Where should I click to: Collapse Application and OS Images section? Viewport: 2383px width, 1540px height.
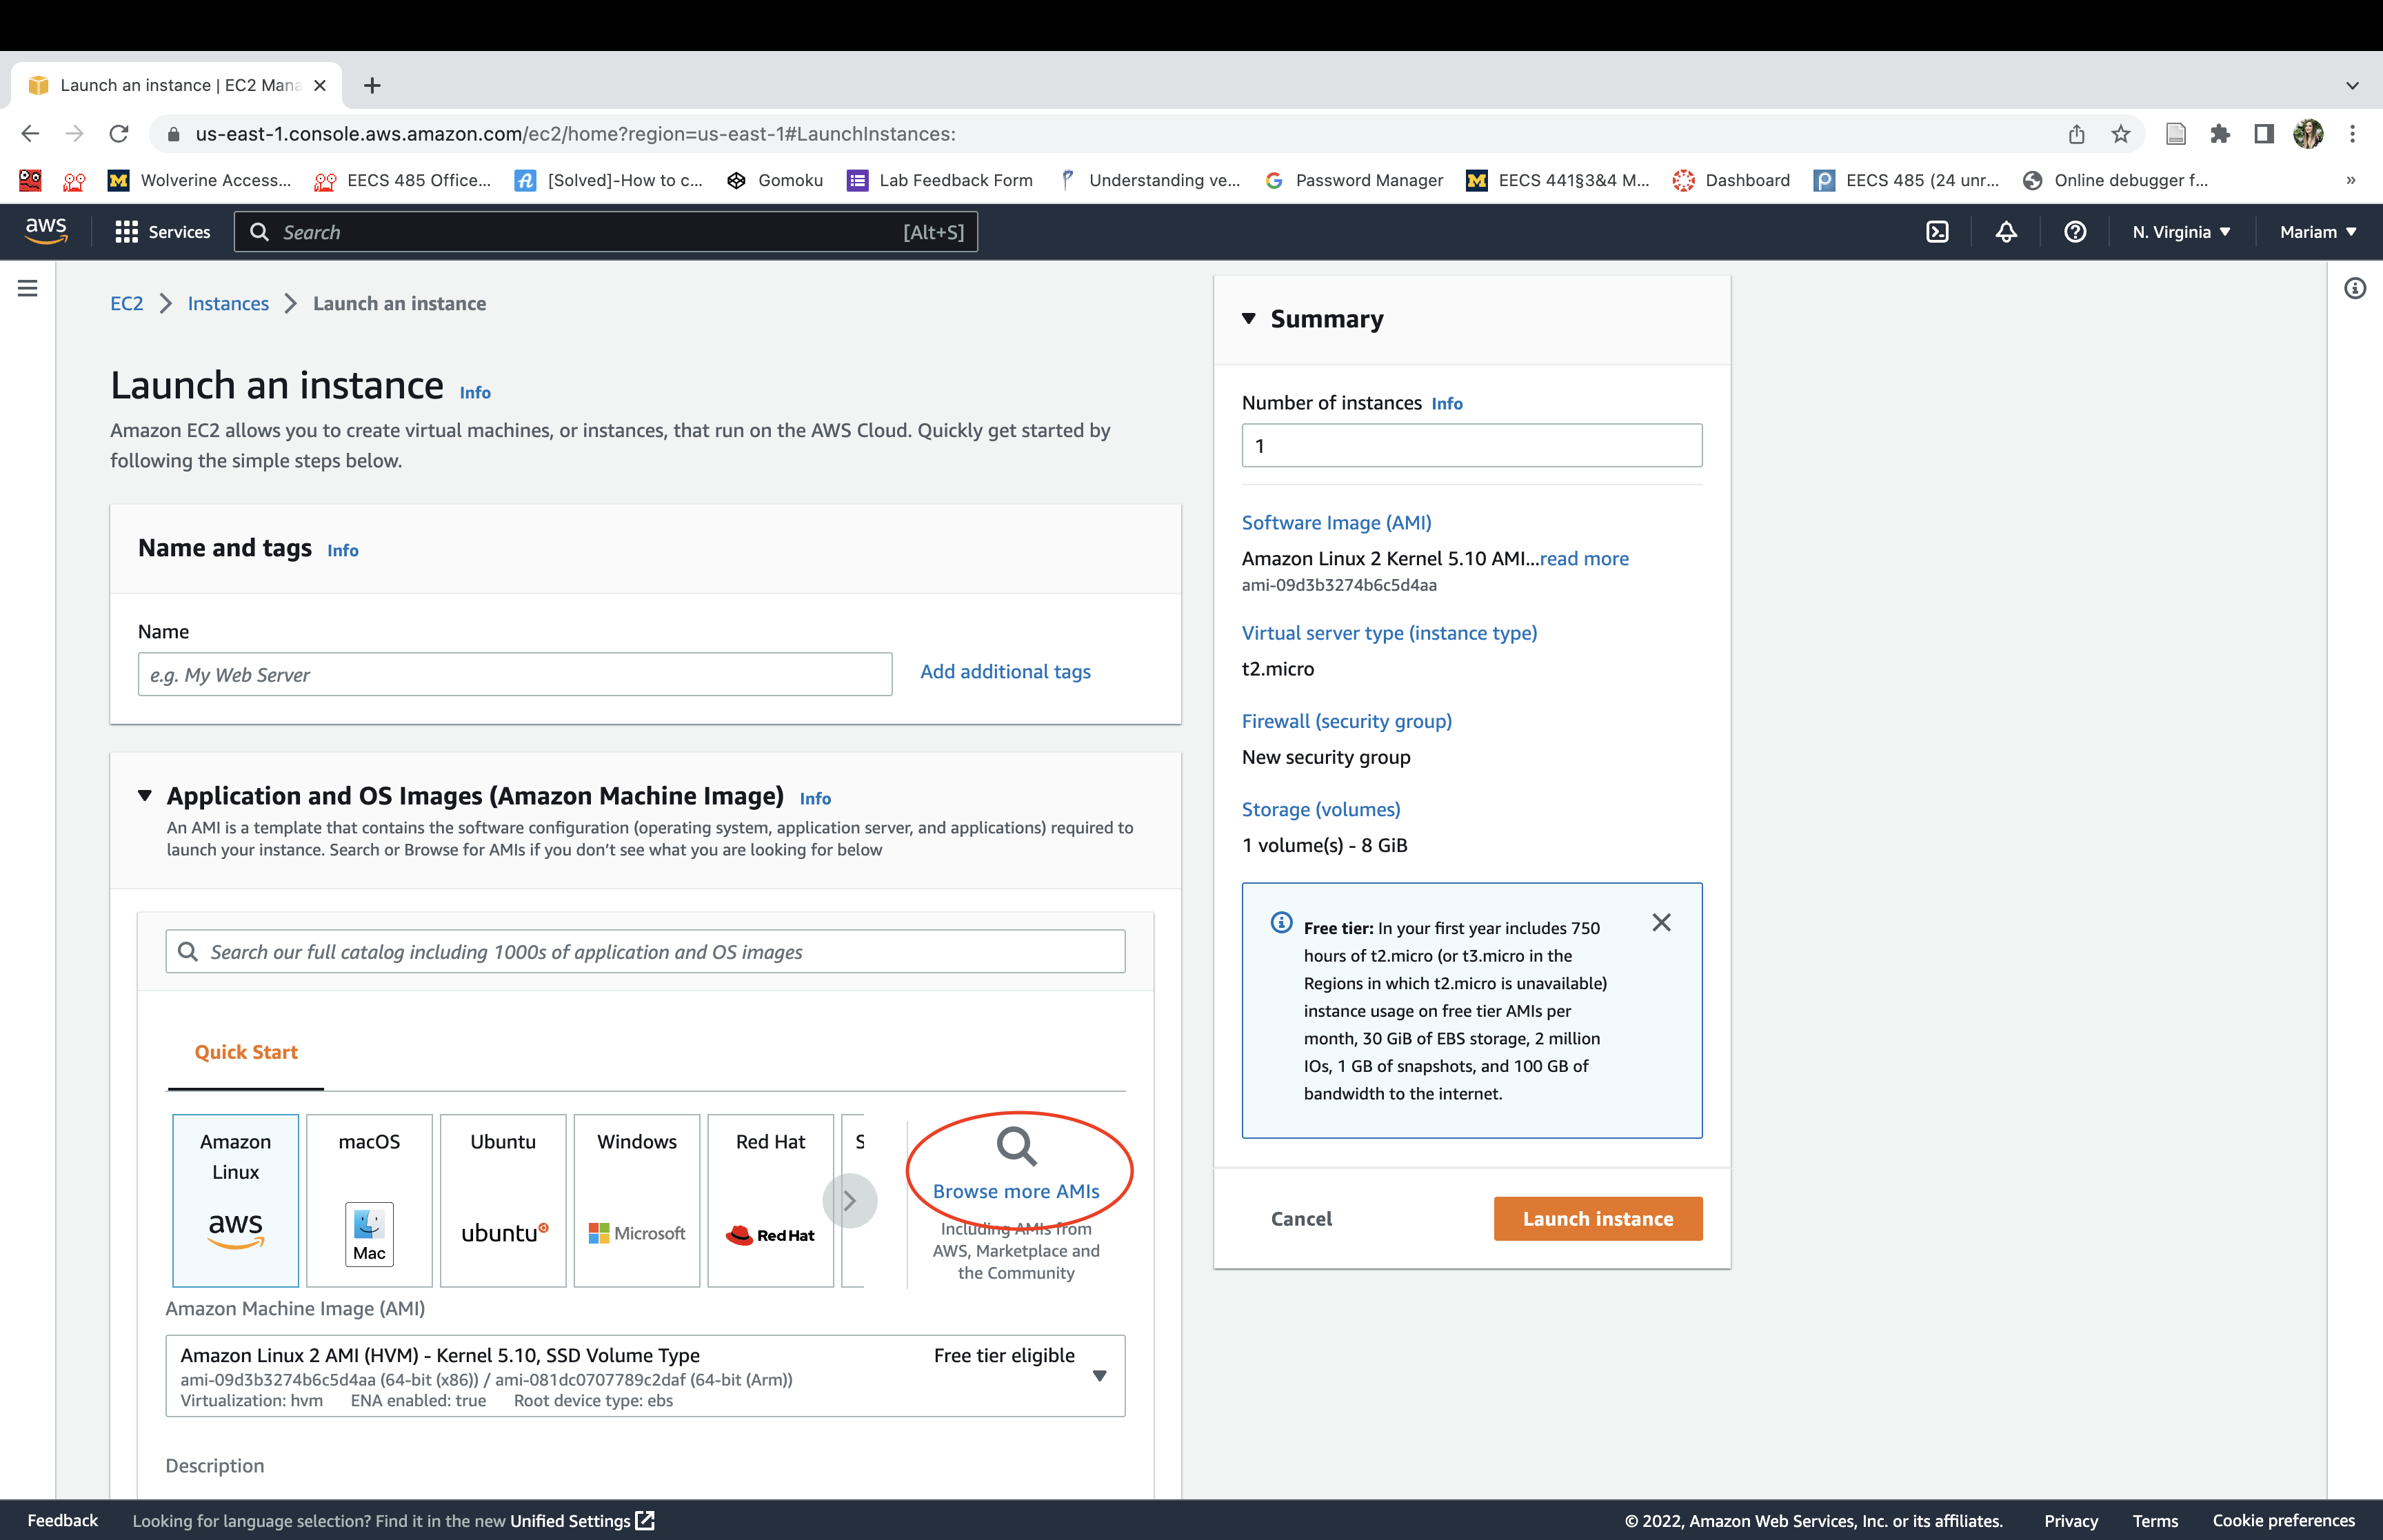coord(145,796)
